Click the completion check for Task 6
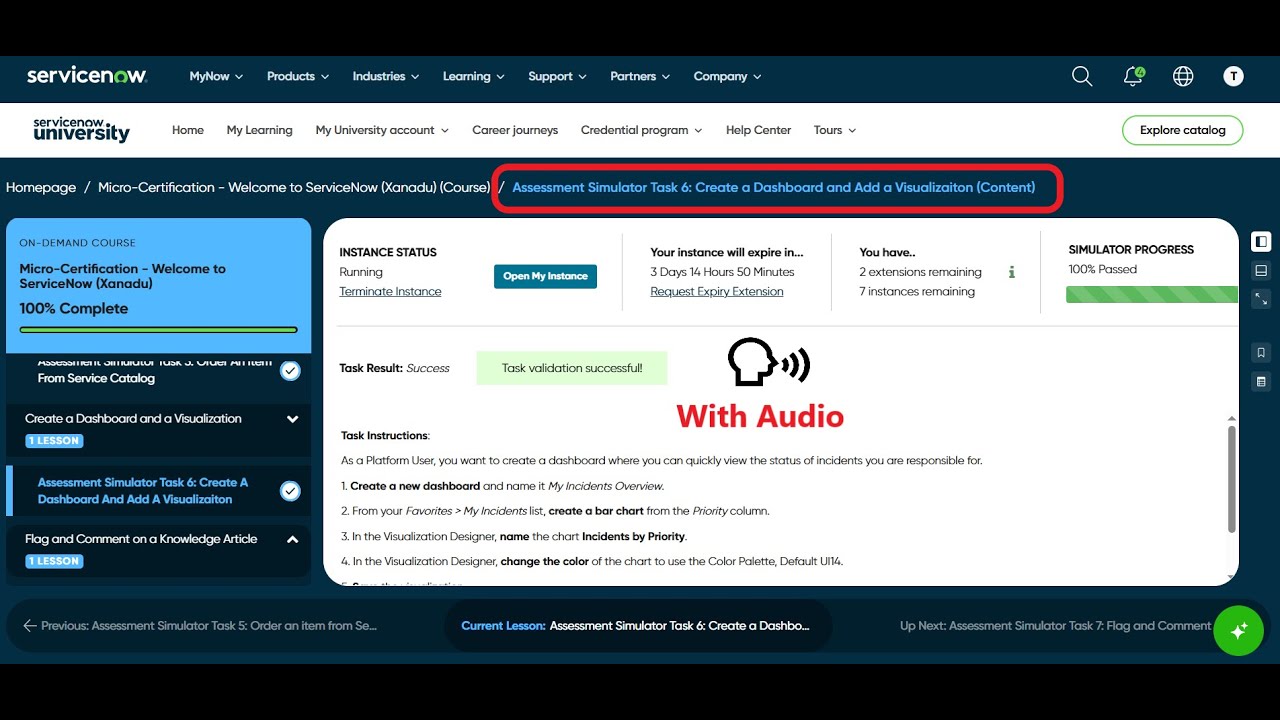This screenshot has width=1280, height=720. click(290, 491)
